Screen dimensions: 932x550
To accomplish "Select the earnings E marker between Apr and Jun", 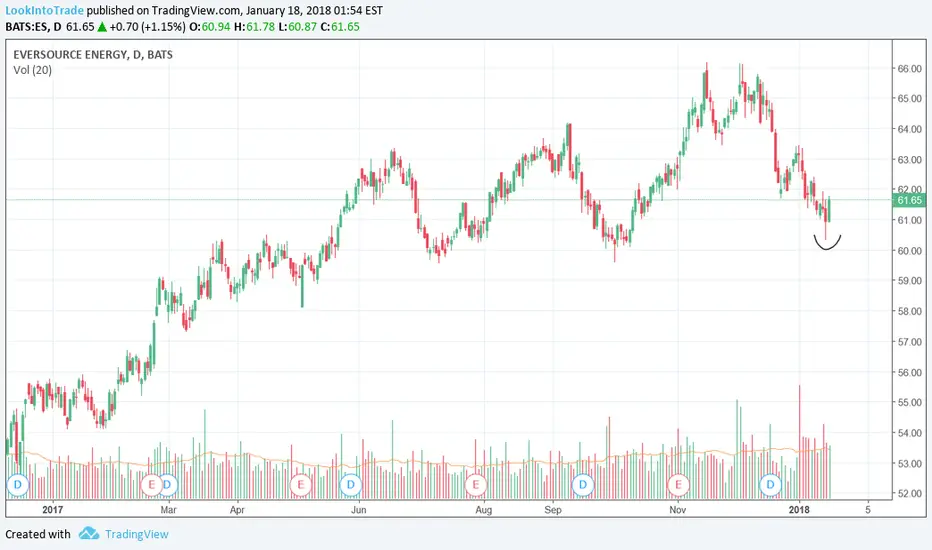I will 301,485.
